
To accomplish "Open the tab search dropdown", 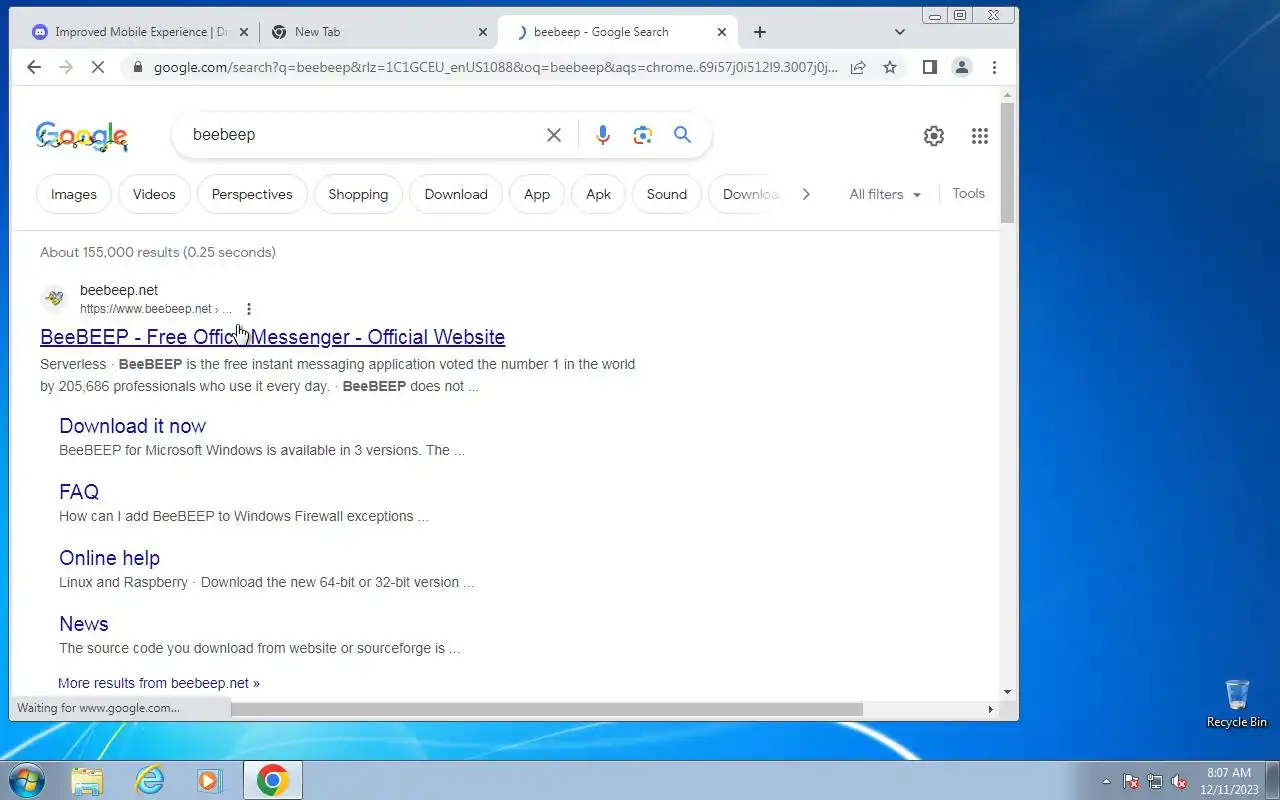I will pos(900,32).
